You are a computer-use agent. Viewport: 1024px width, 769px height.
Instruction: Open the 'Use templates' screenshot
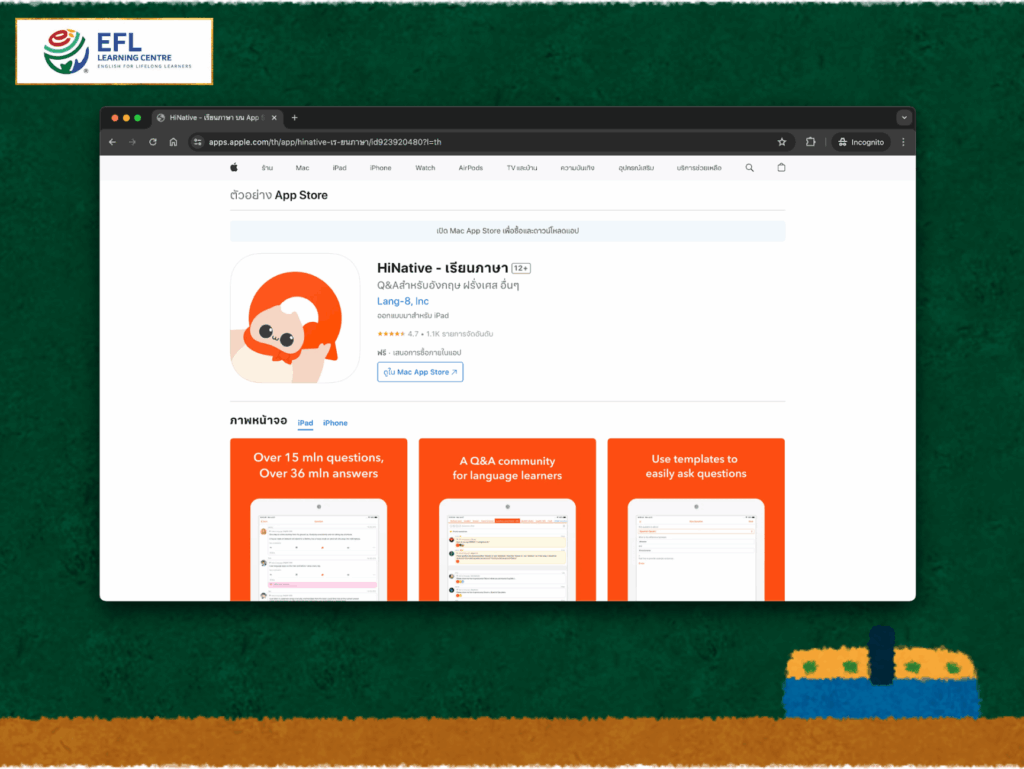click(x=696, y=520)
